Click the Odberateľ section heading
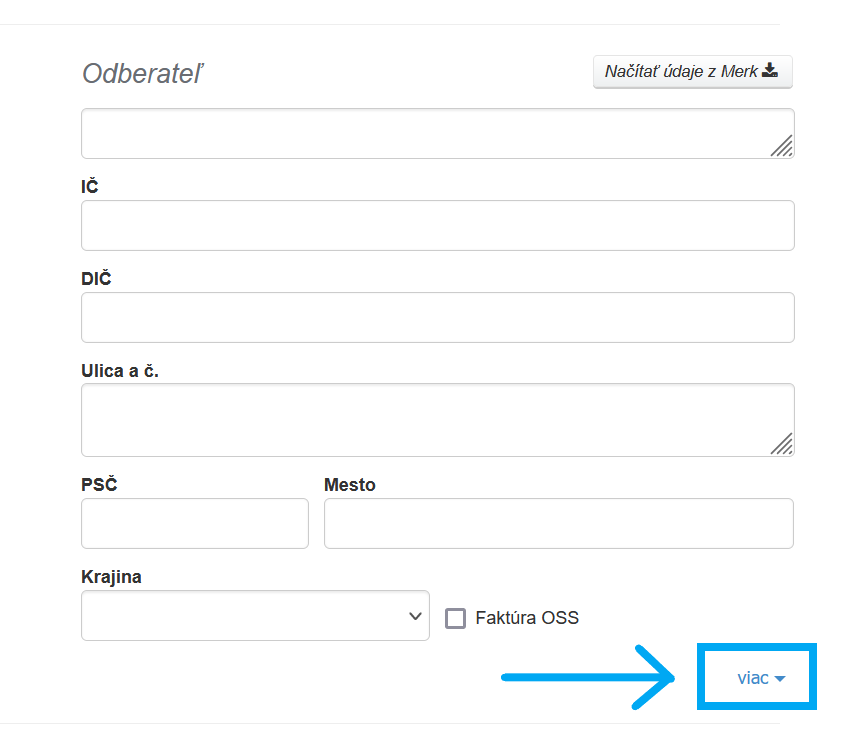 coord(142,74)
